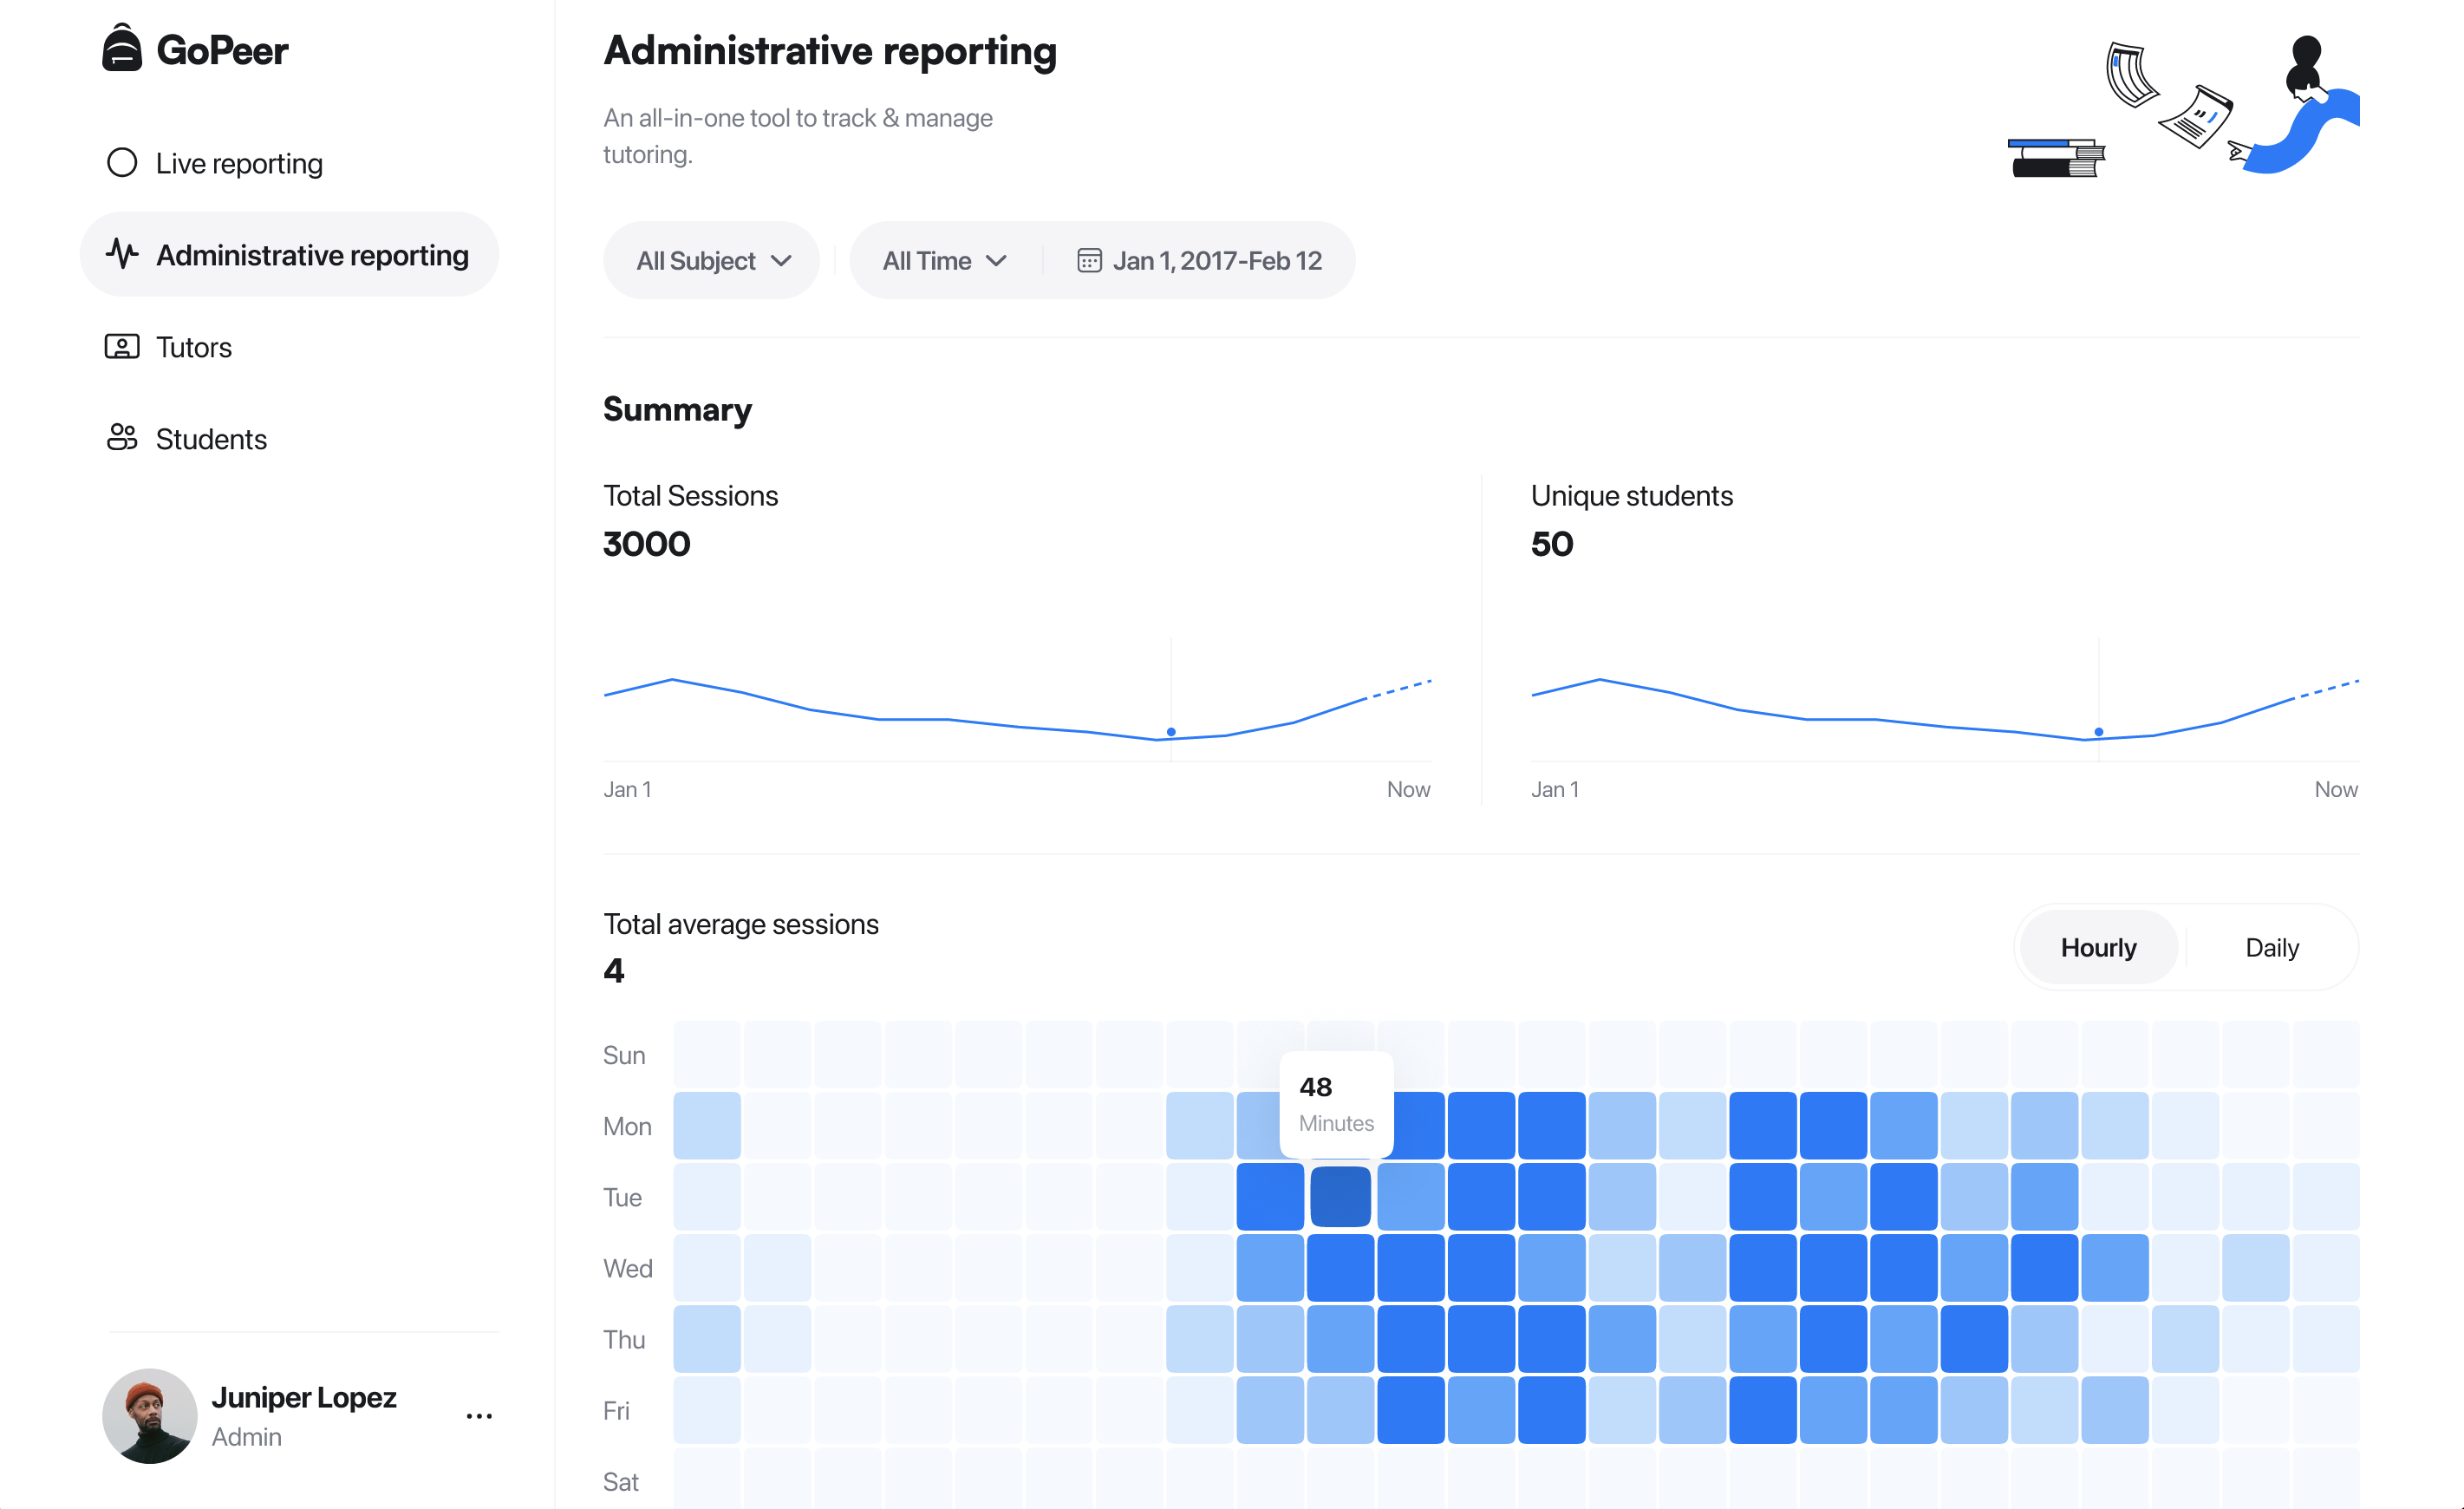The image size is (2464, 1509).
Task: Click the Students people icon
Action: [122, 438]
